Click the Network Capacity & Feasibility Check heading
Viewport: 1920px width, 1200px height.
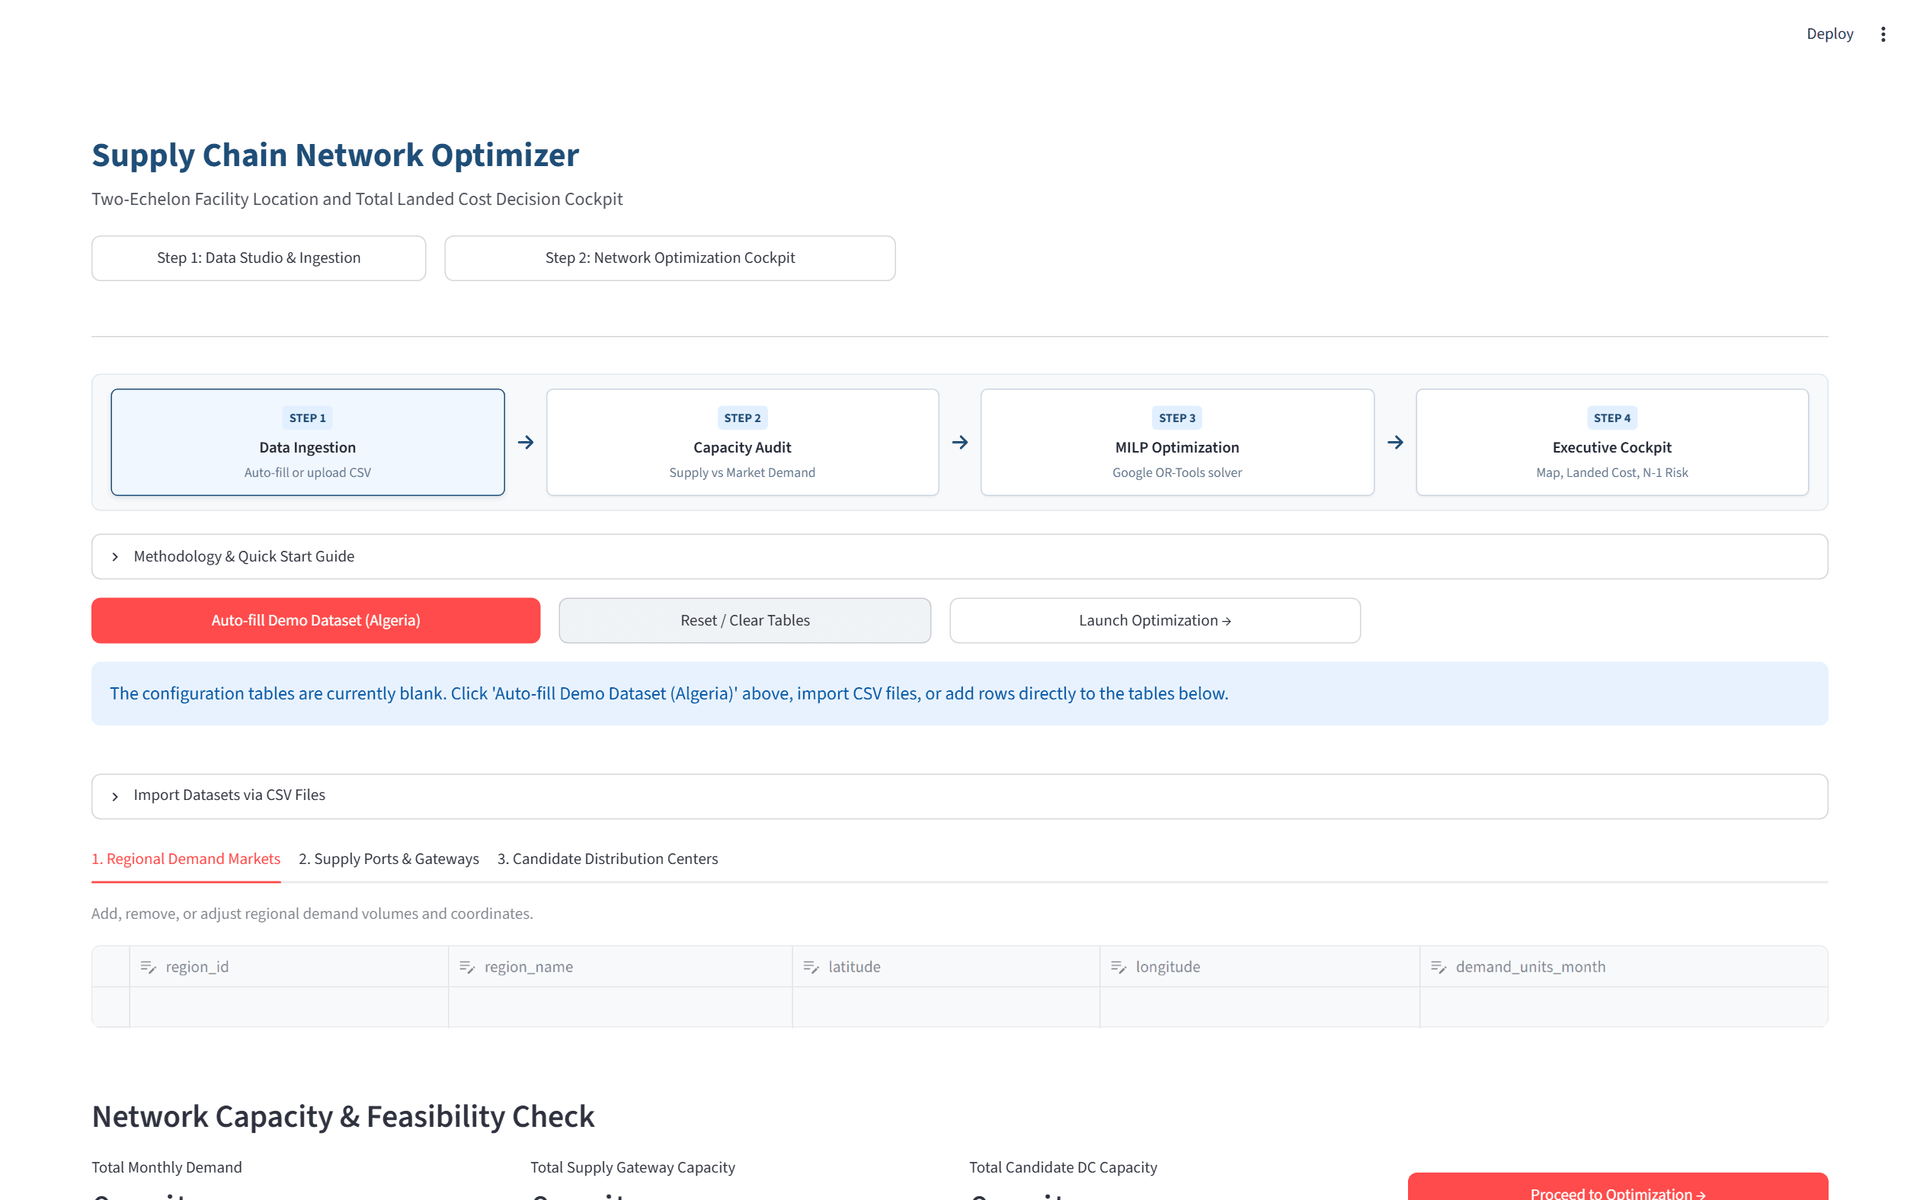pos(343,1117)
